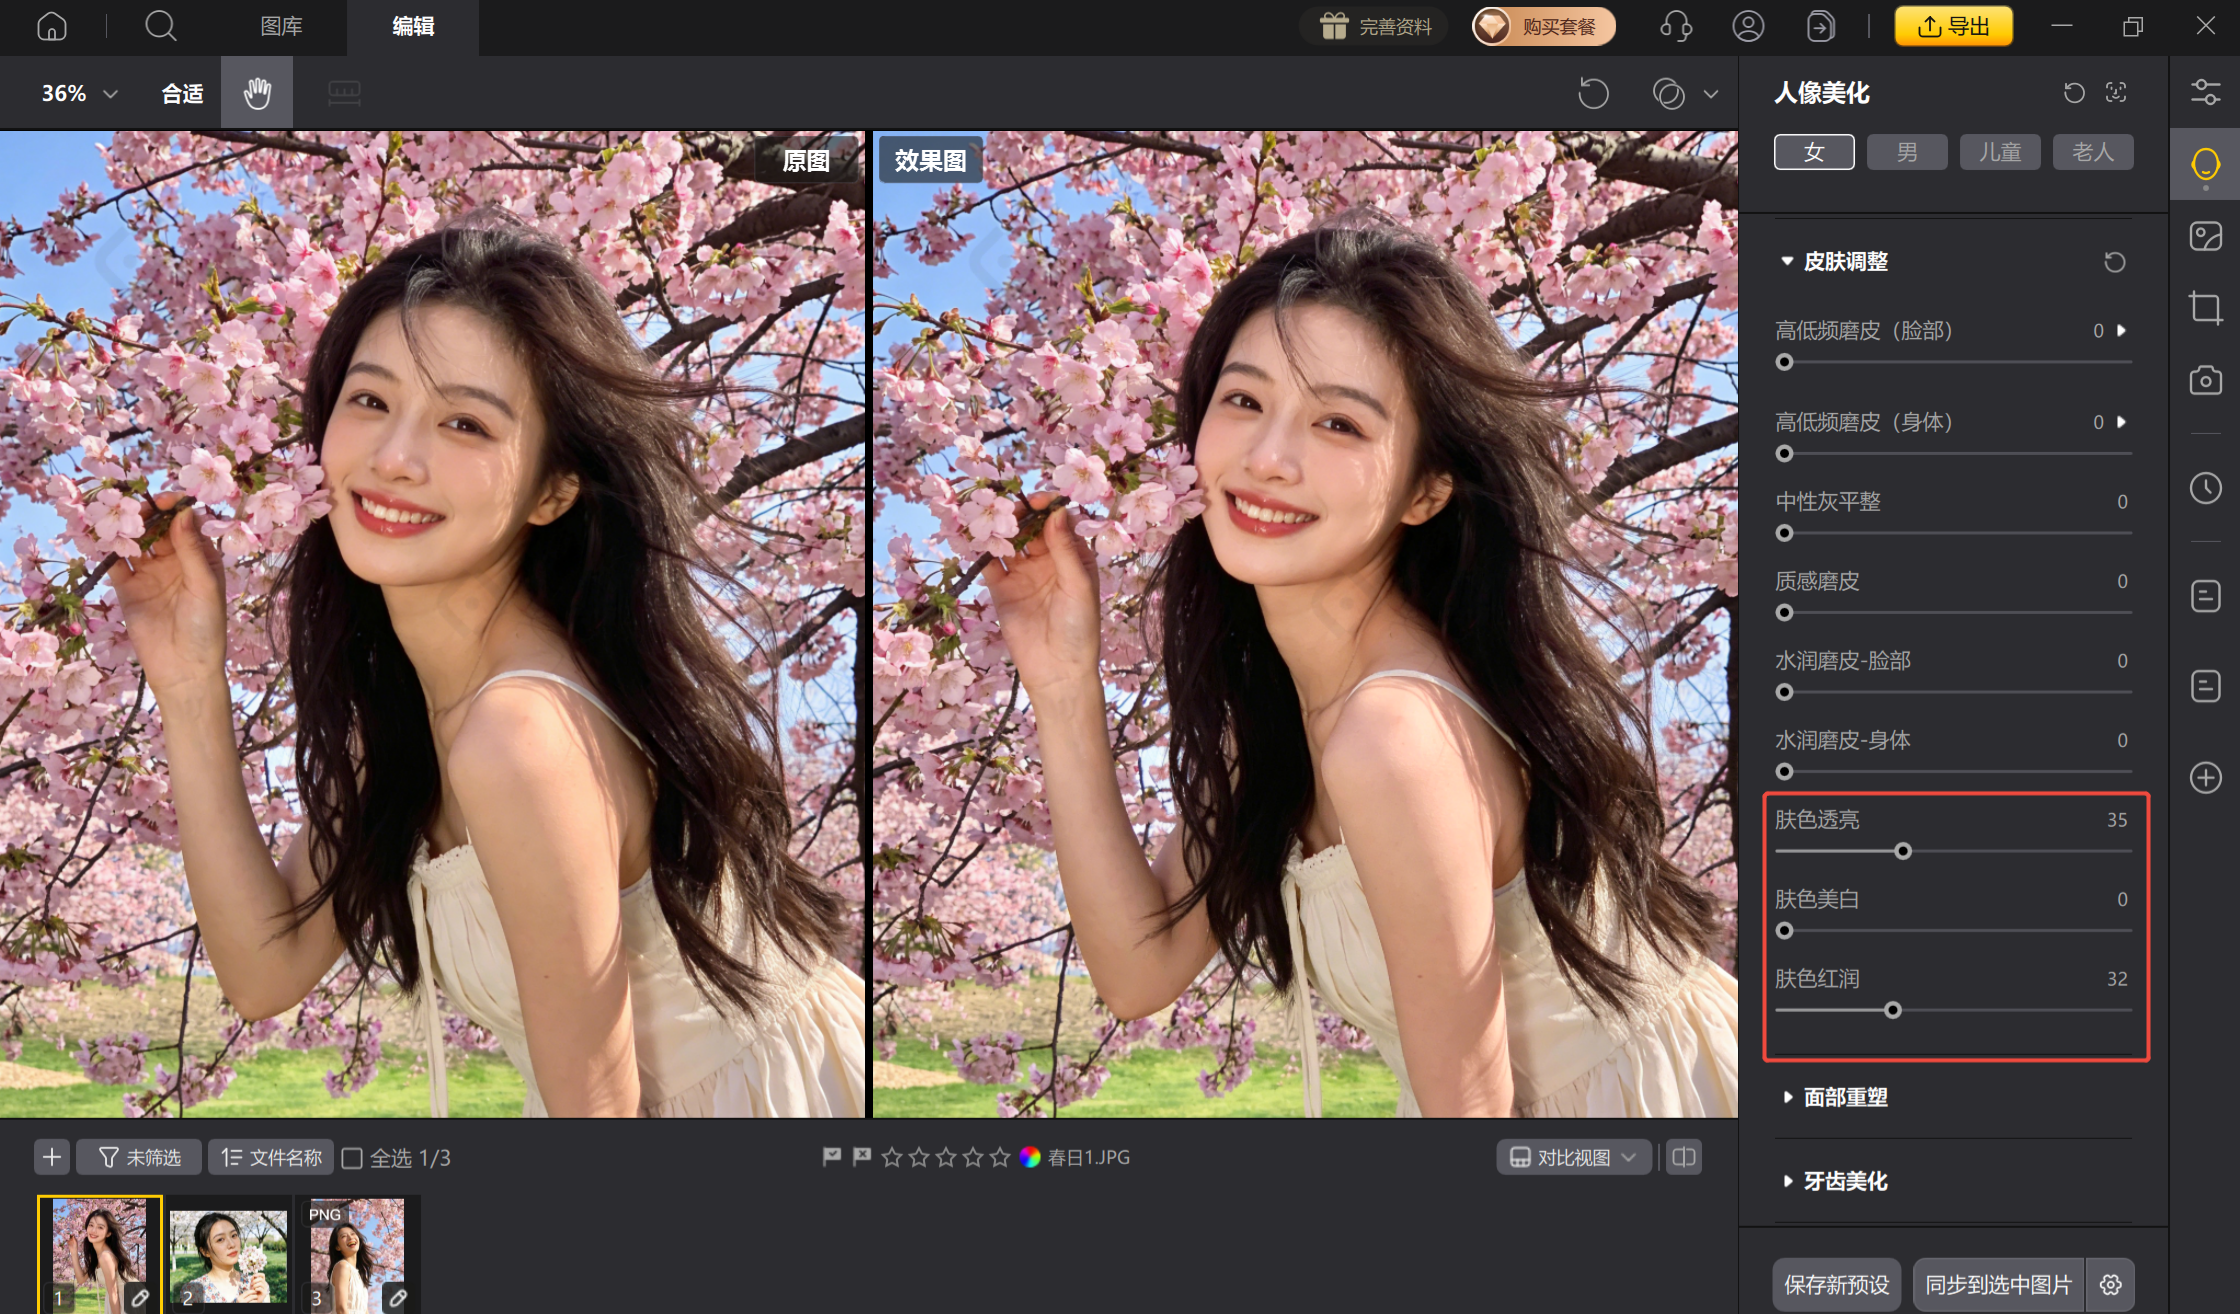This screenshot has width=2240, height=1314.
Task: Open the 对比视图 dropdown
Action: (x=1573, y=1157)
